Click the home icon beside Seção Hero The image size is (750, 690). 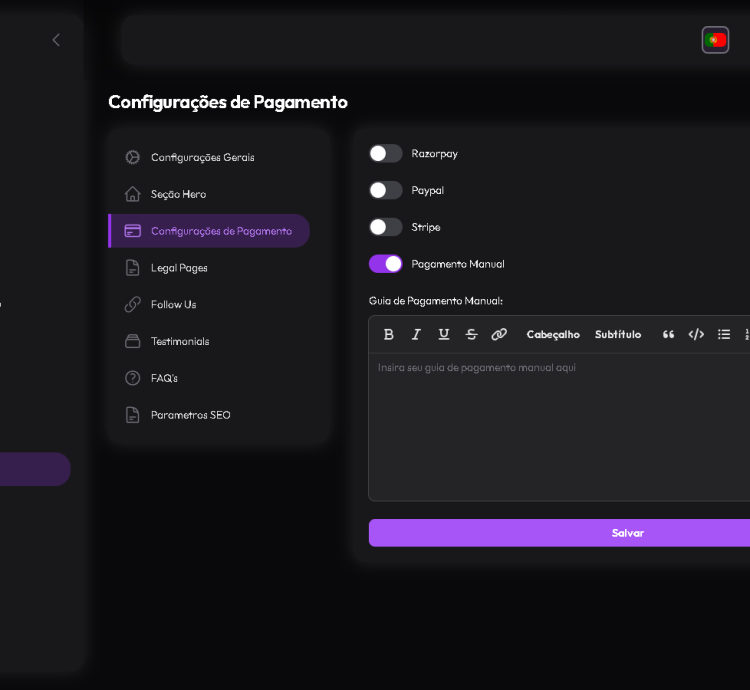132,194
